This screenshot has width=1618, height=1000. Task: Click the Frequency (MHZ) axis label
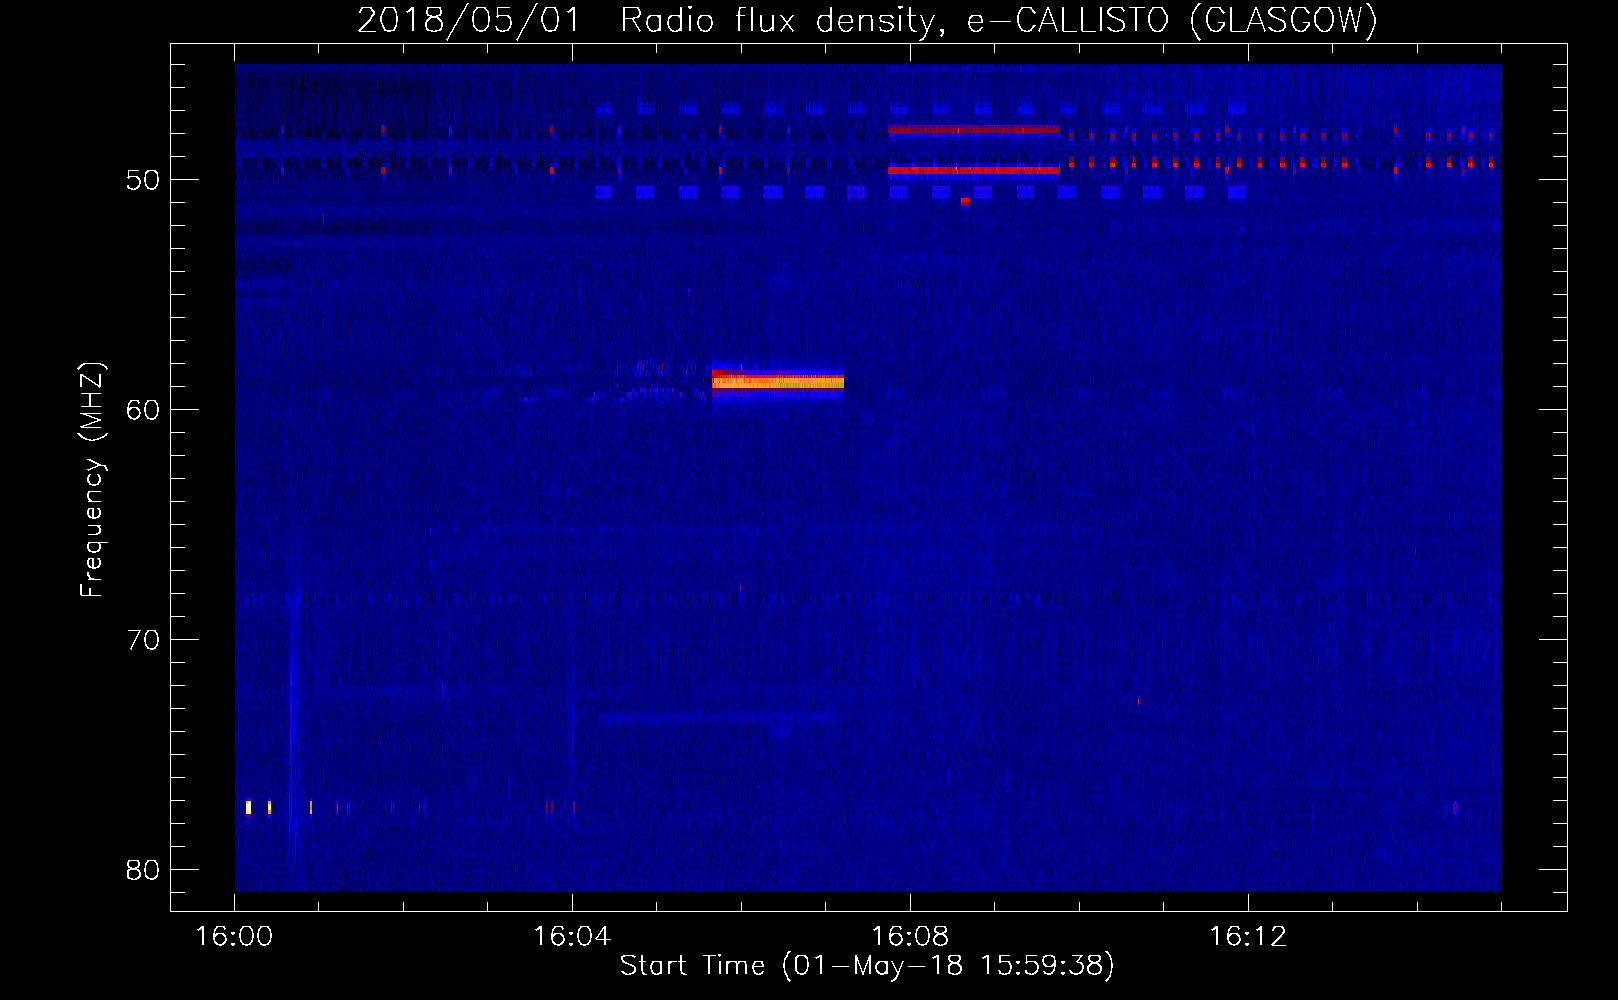click(x=91, y=480)
